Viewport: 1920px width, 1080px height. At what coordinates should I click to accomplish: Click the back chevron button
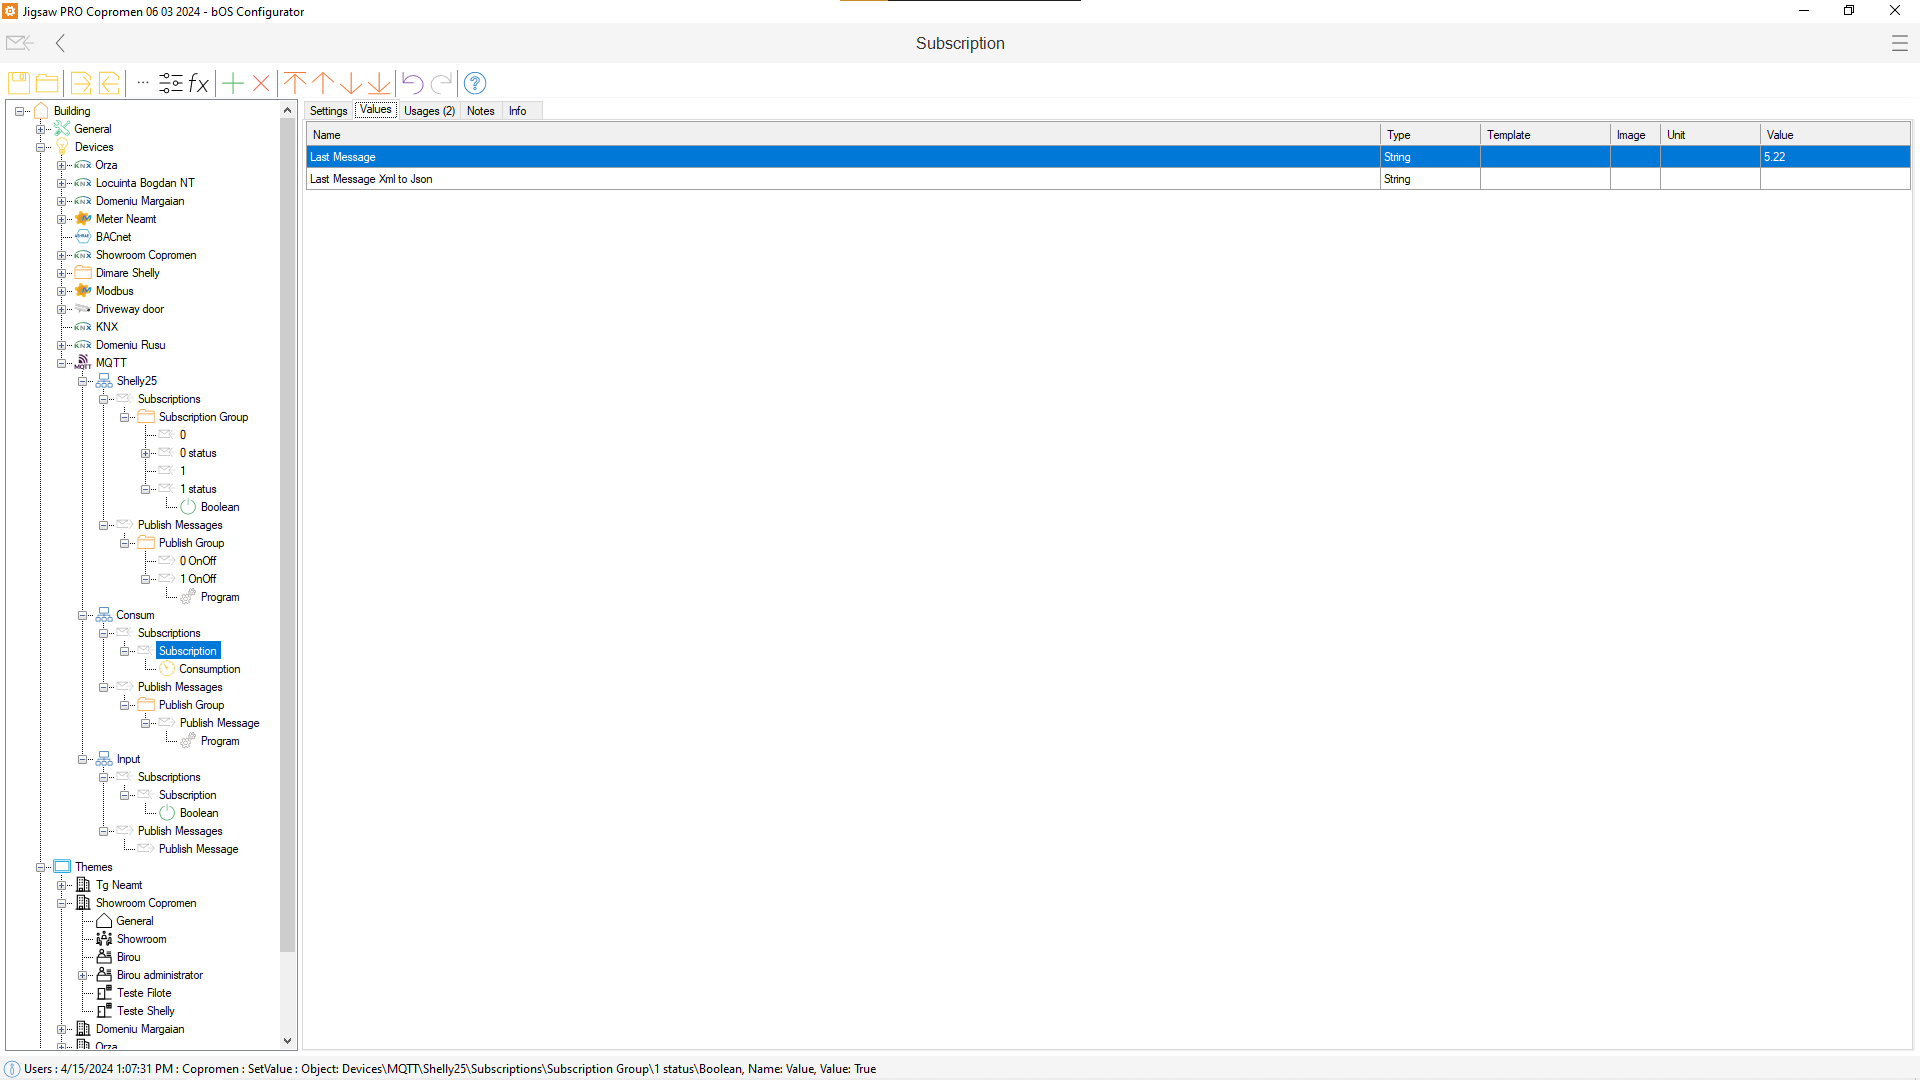(x=61, y=43)
